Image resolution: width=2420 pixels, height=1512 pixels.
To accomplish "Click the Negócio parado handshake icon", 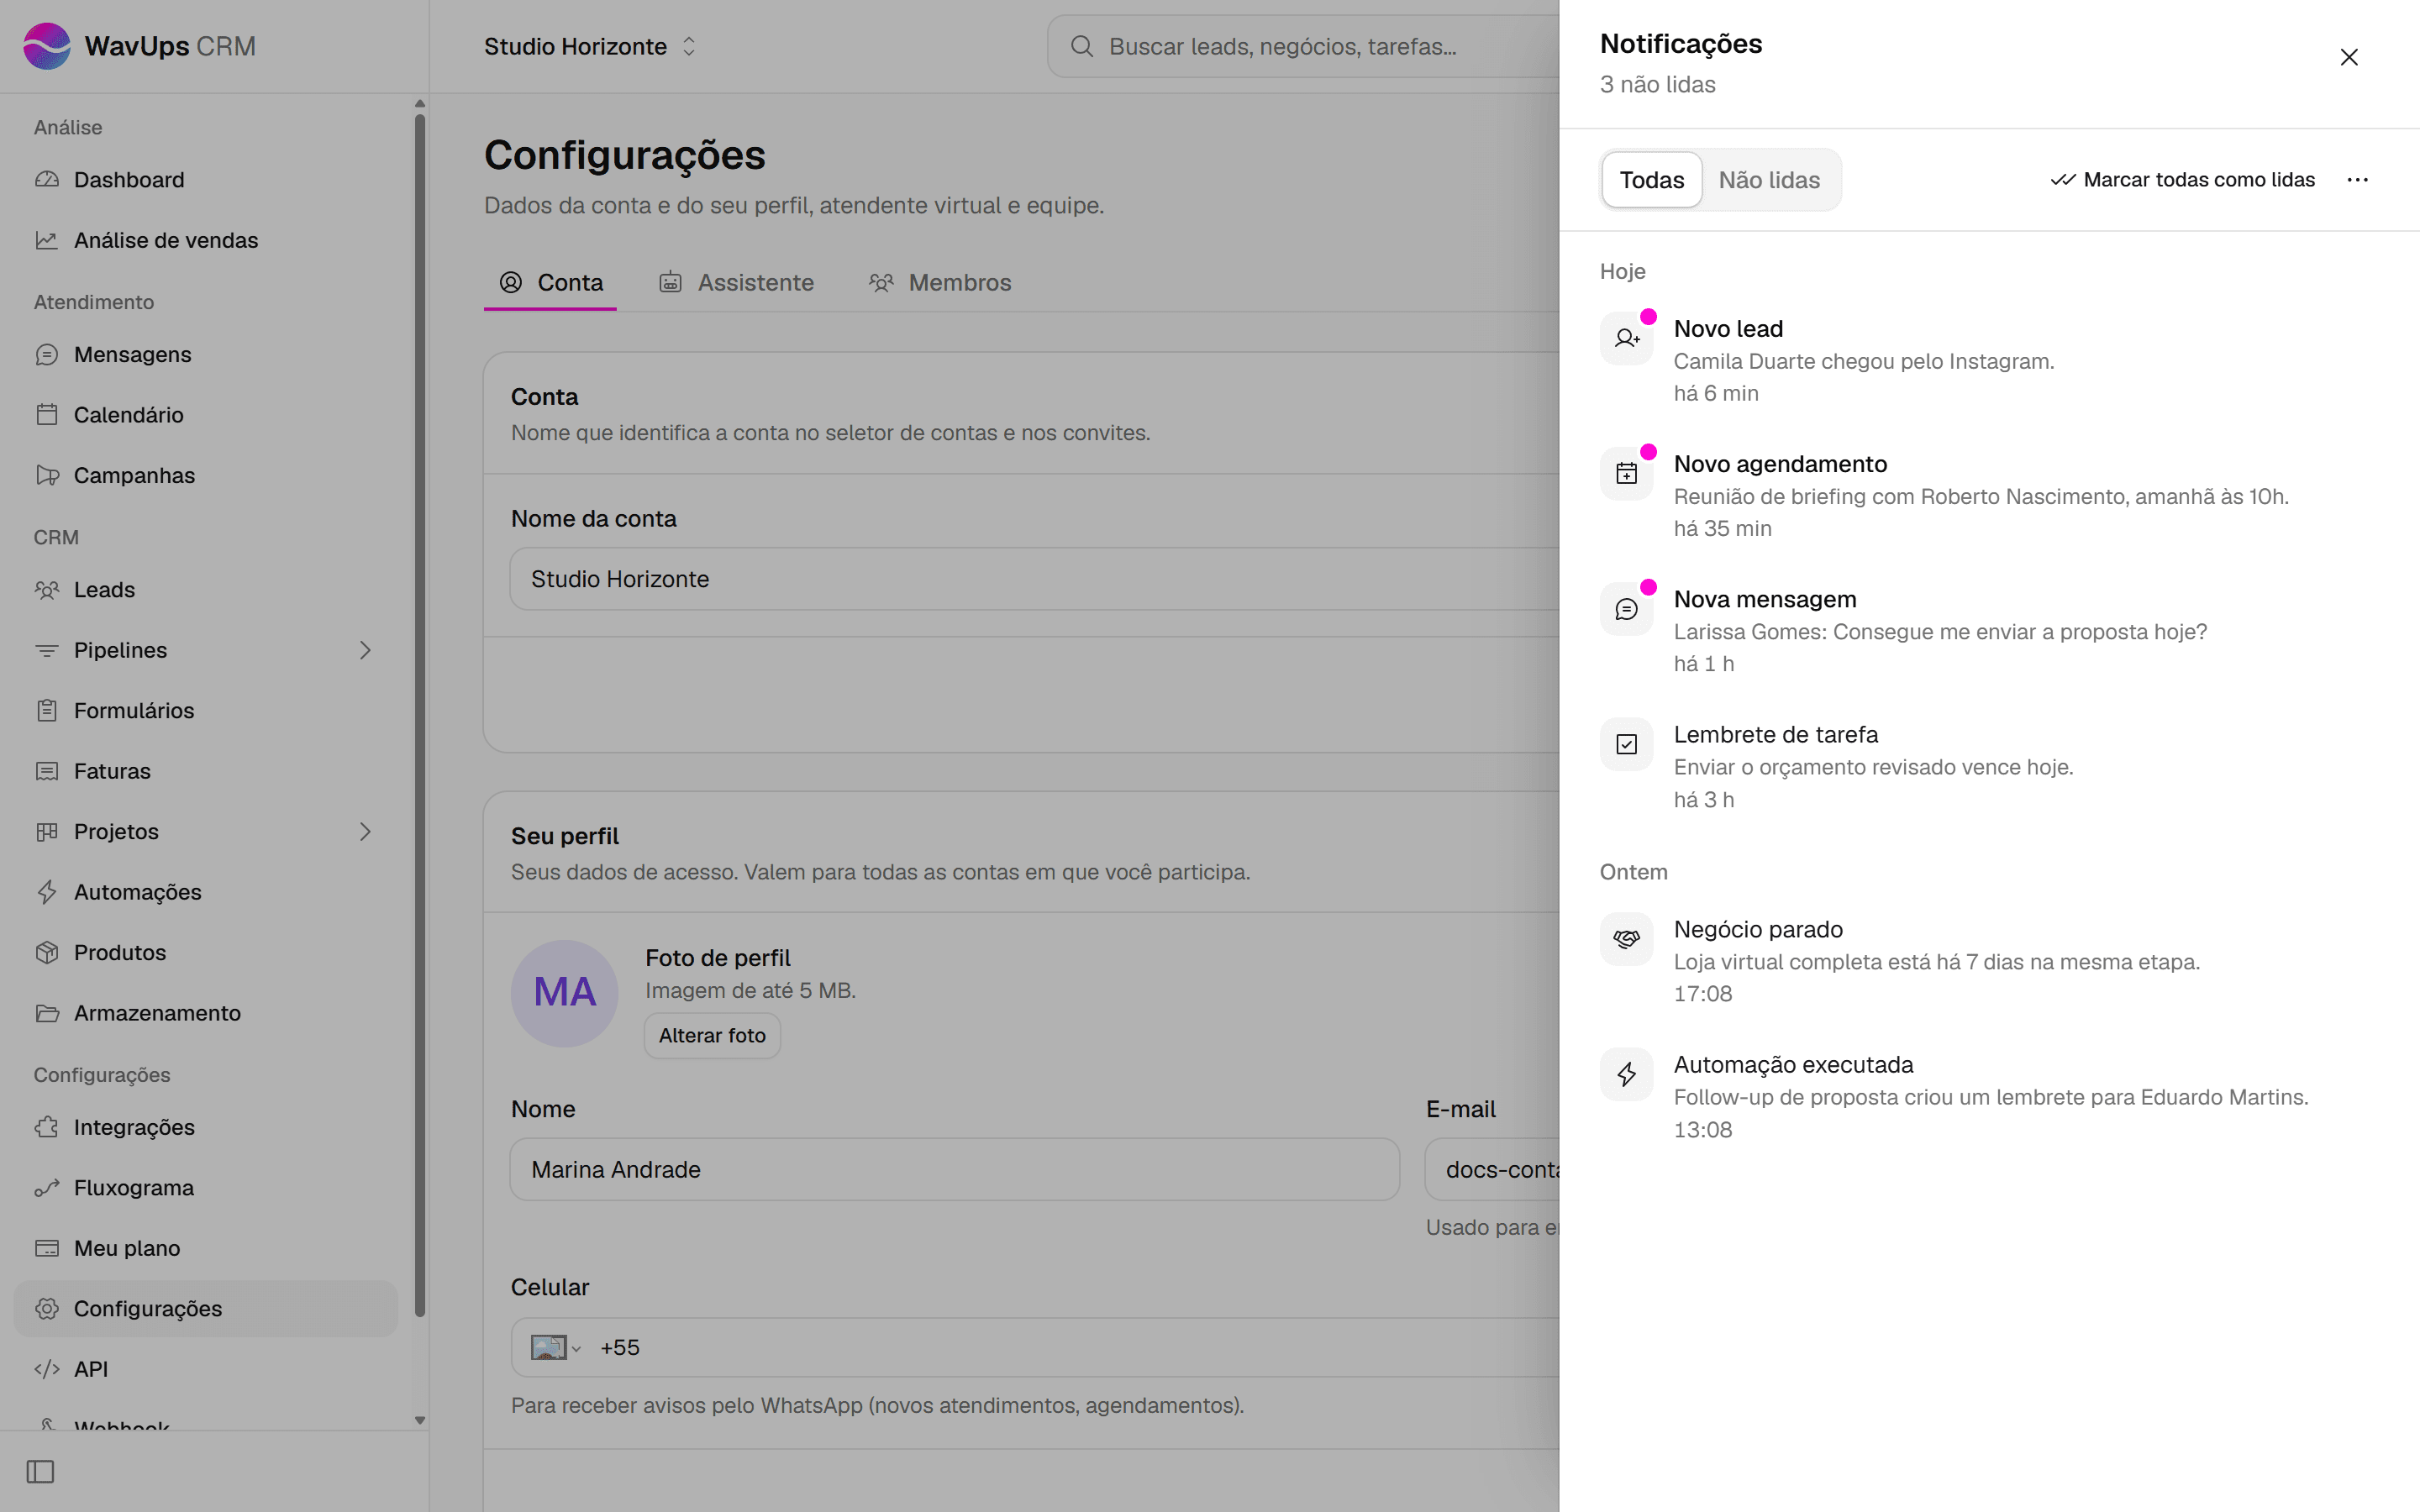I will point(1627,939).
